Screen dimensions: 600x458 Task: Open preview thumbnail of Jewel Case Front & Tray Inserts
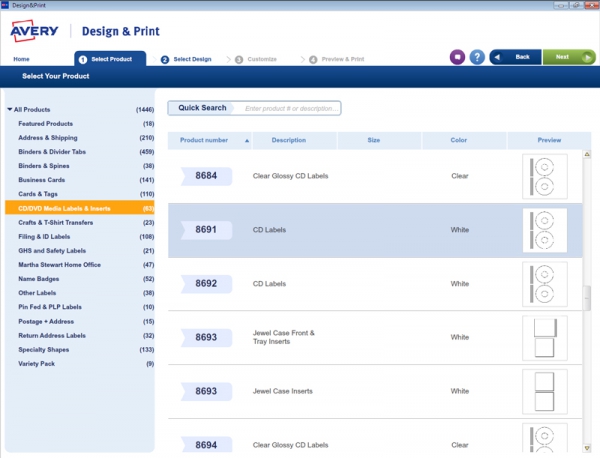[x=545, y=338]
